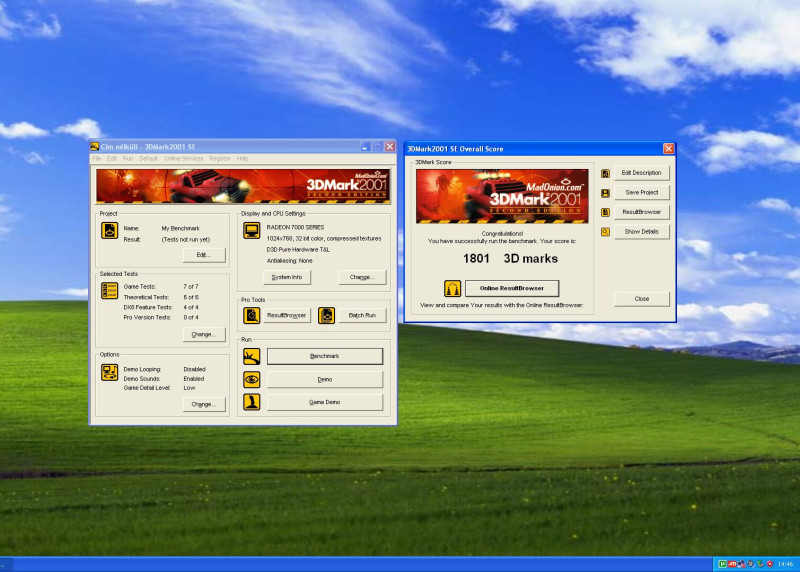
Task: Click the taskbar clock showing 14:46
Action: point(785,564)
